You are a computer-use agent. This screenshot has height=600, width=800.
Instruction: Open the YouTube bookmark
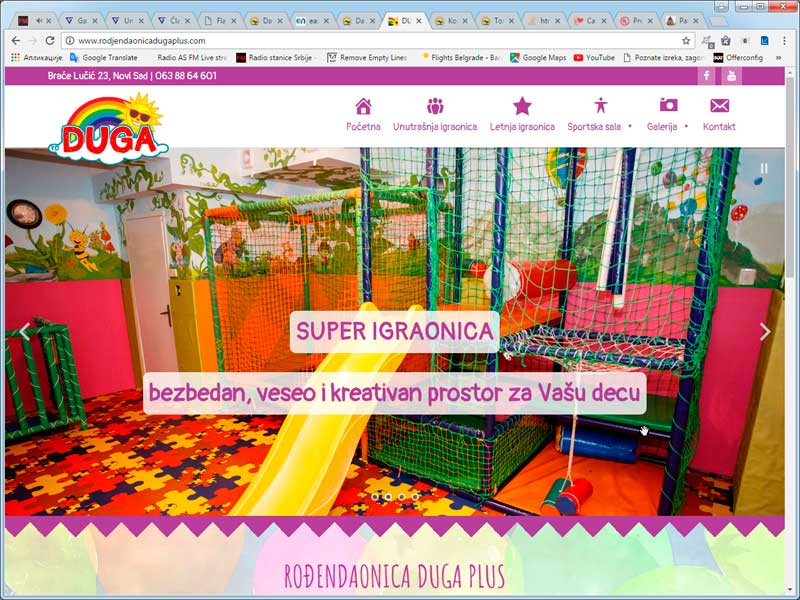(594, 58)
